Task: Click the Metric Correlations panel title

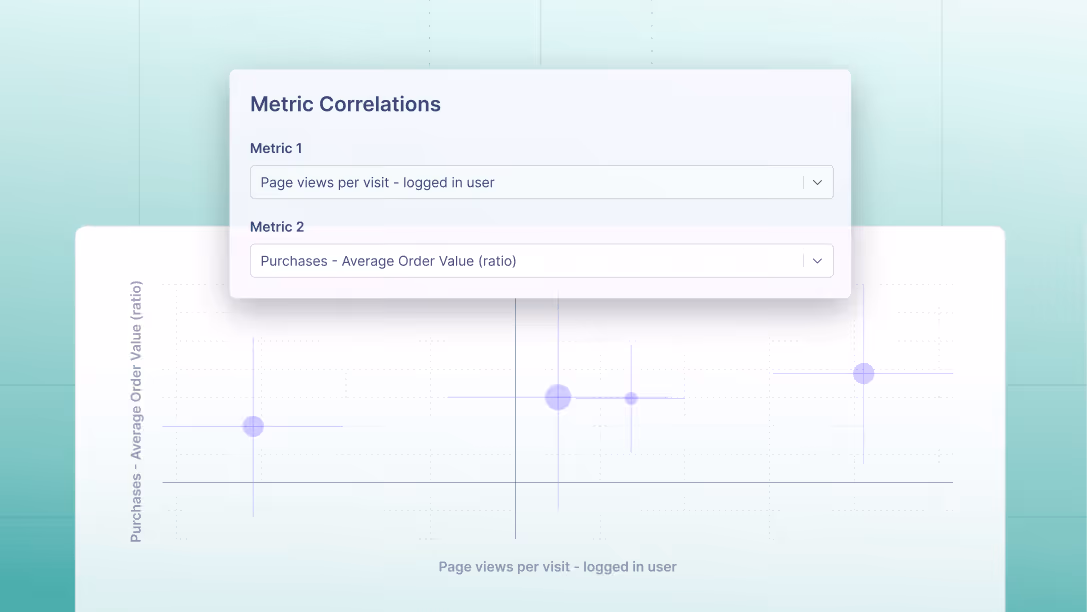Action: (x=345, y=104)
